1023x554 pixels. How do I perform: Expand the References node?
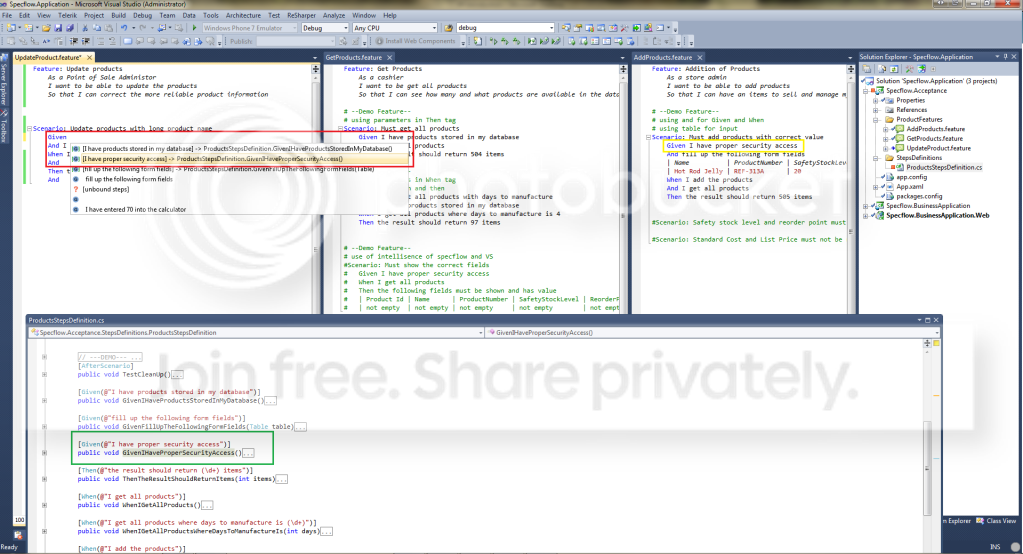(876, 110)
